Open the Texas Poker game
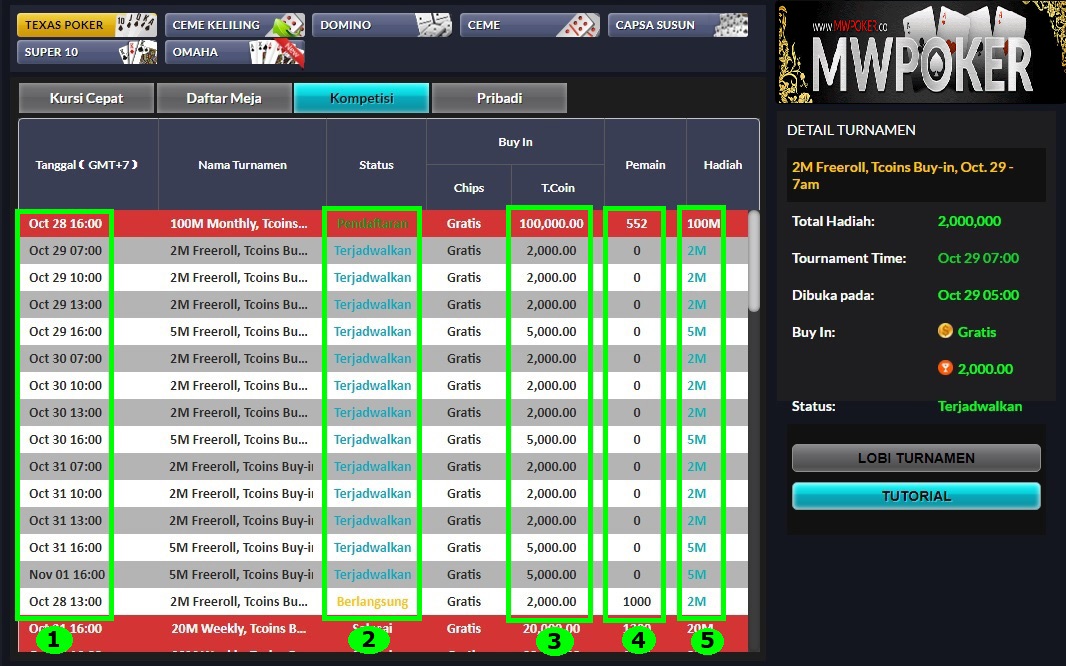The image size is (1066, 666). click(85, 23)
